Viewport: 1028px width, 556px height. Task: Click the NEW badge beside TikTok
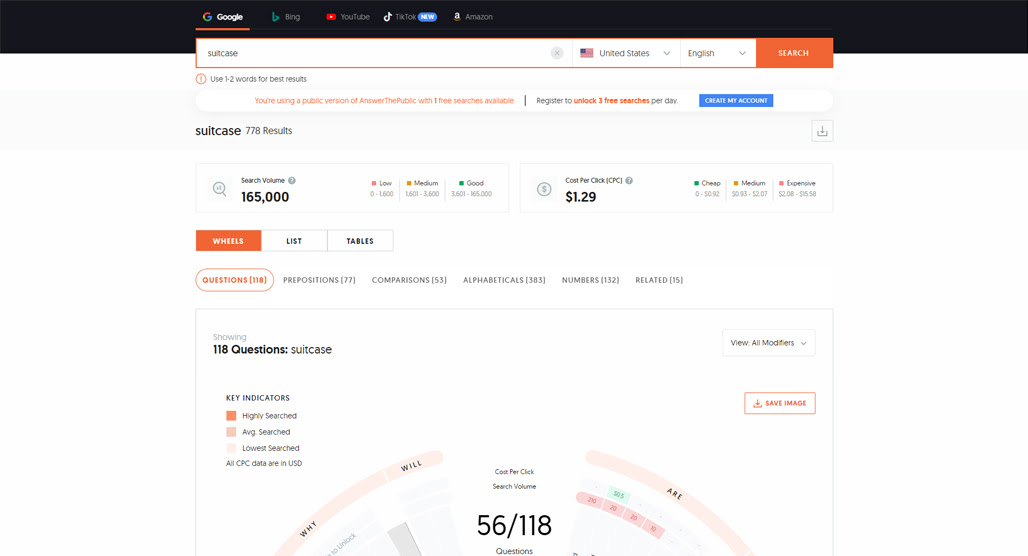(427, 16)
